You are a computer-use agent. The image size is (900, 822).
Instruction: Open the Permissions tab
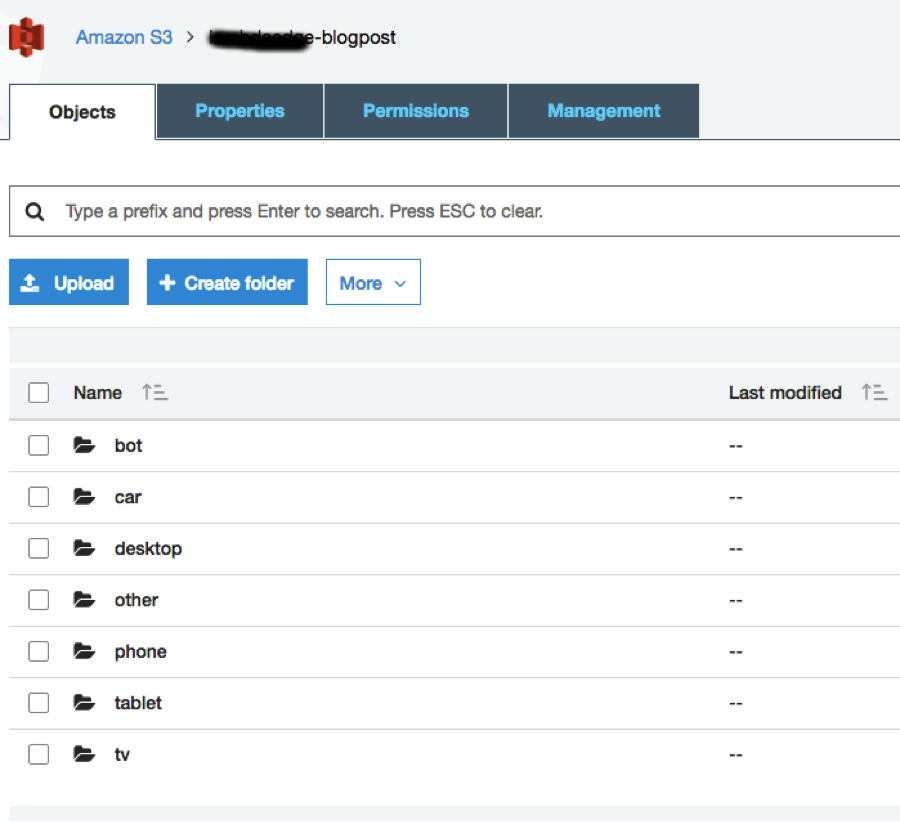pos(416,111)
